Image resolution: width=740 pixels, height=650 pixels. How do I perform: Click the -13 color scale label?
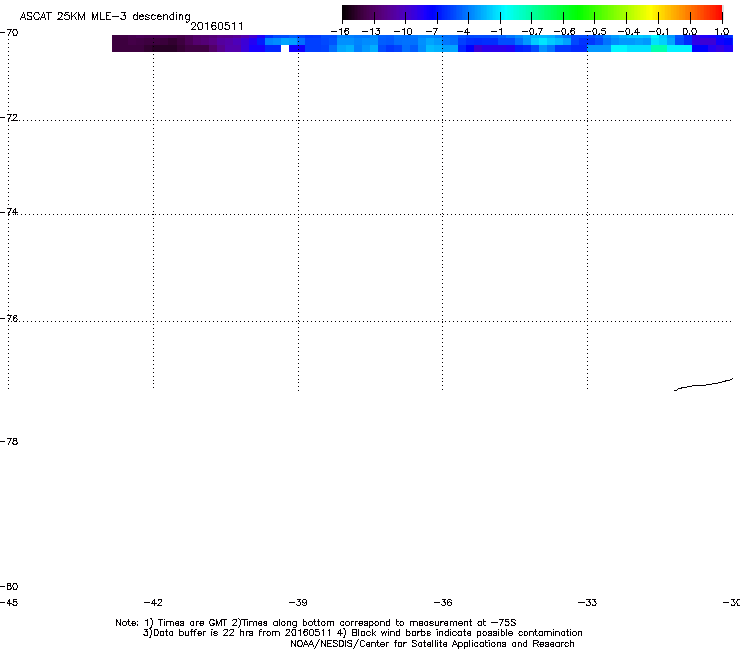371,32
